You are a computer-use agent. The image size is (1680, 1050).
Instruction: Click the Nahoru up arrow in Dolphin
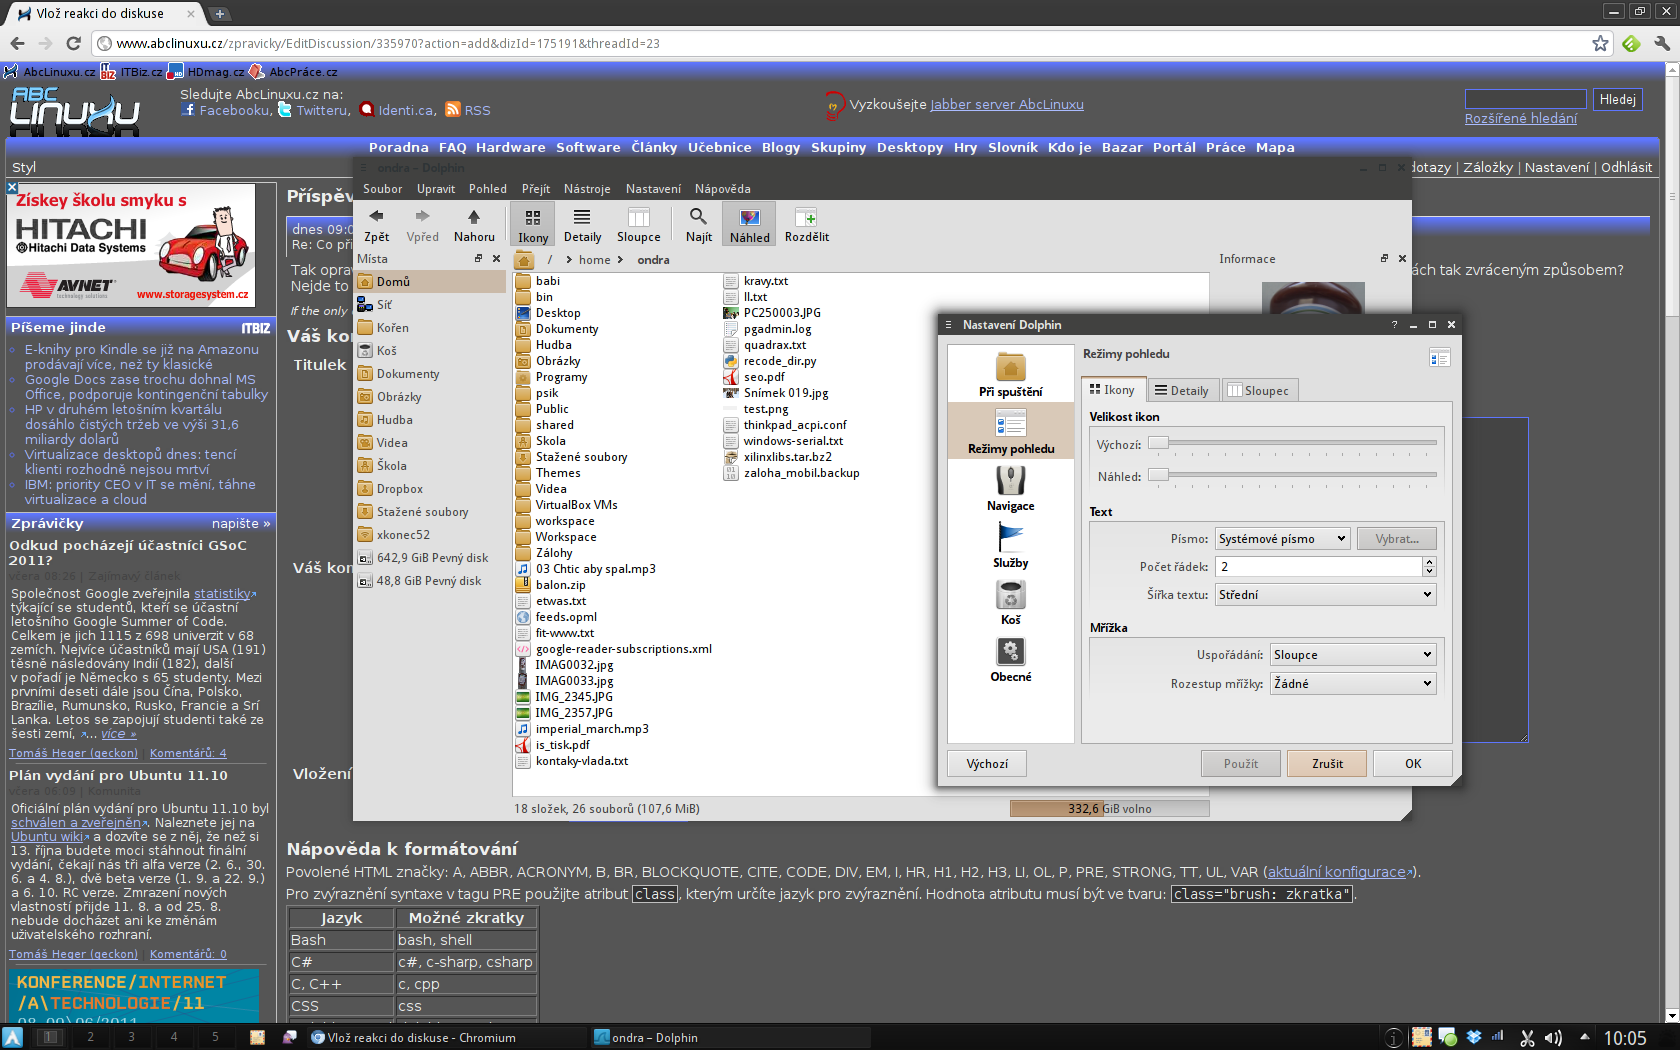pos(474,225)
